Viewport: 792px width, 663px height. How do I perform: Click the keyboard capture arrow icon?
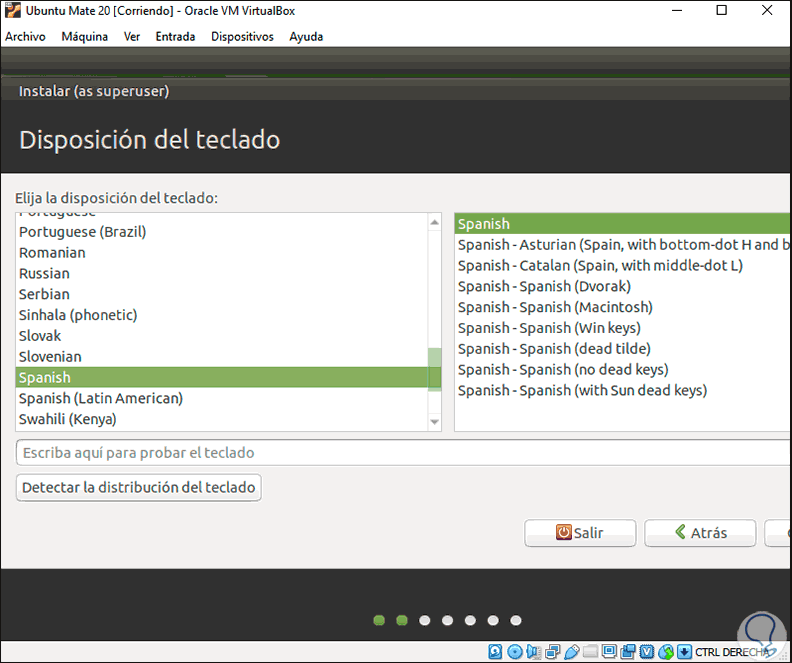coord(684,652)
